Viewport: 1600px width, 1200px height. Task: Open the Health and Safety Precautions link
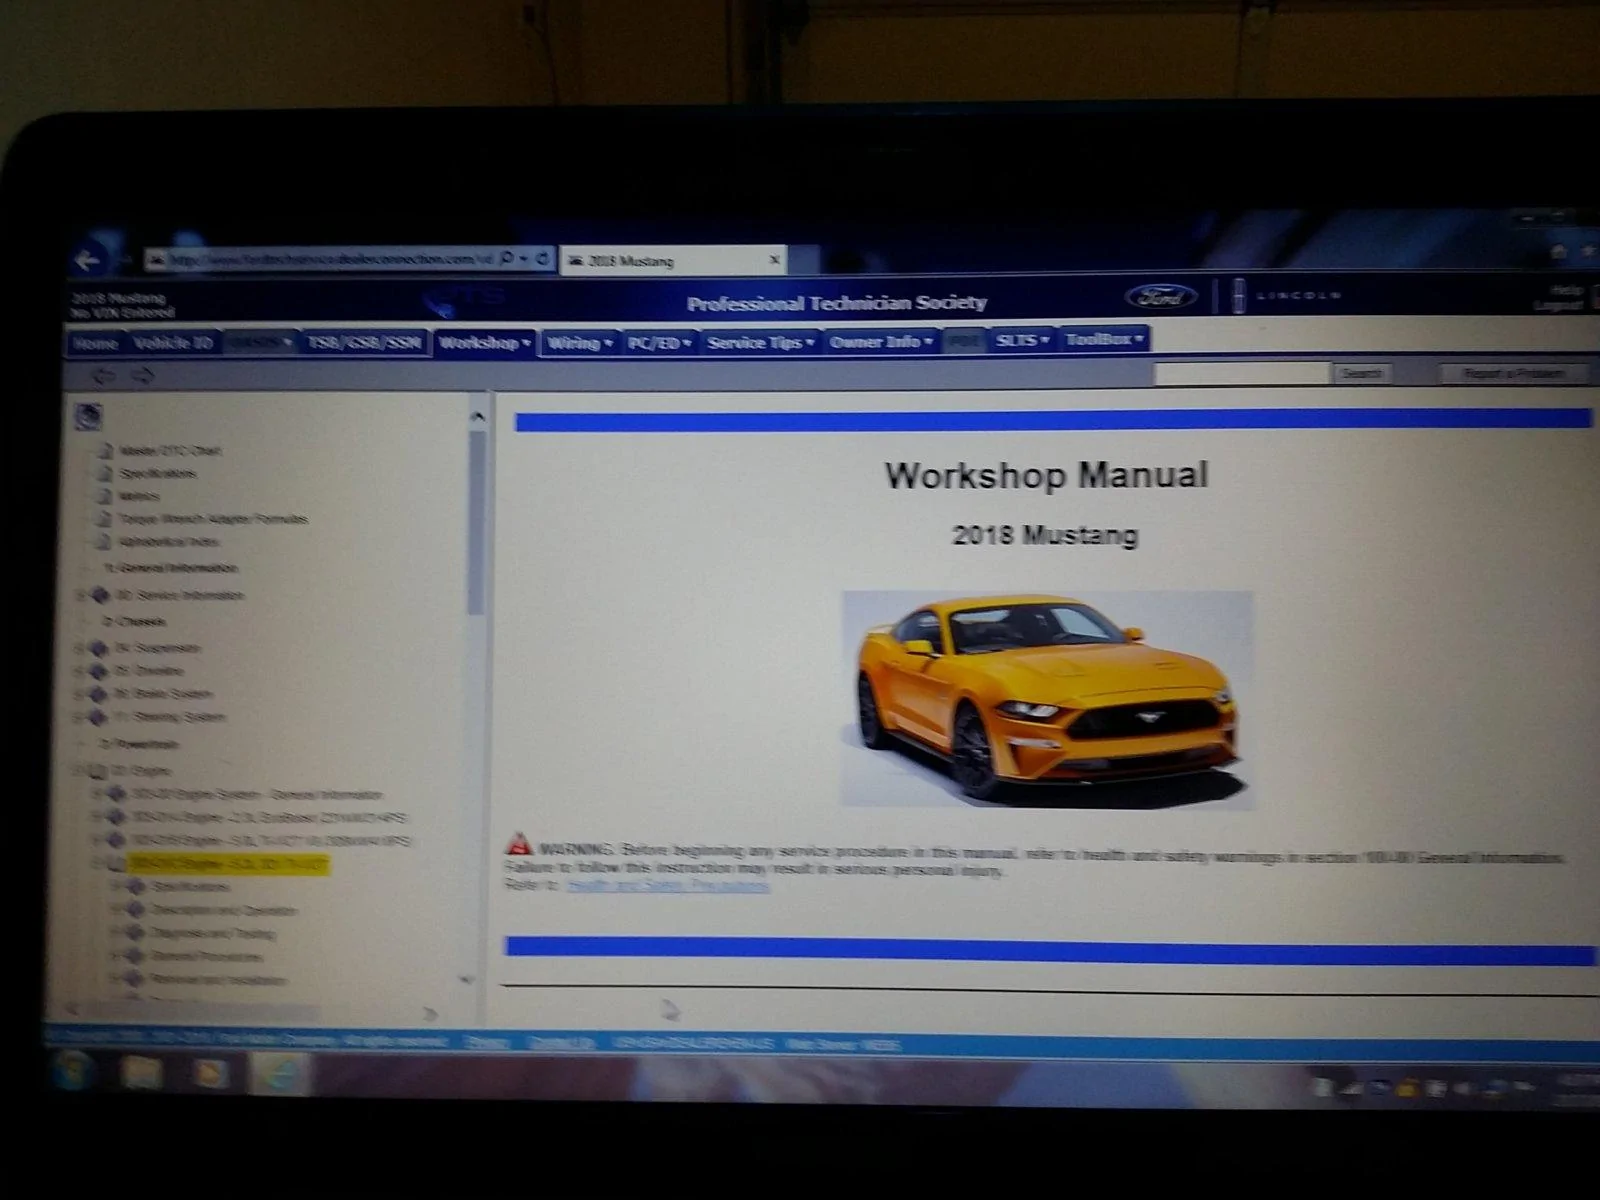(x=667, y=885)
